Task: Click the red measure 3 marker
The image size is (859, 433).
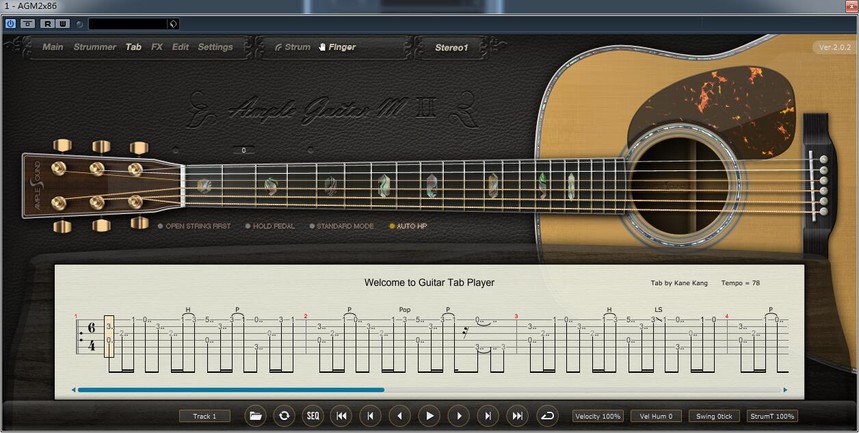Action: pyautogui.click(x=516, y=316)
